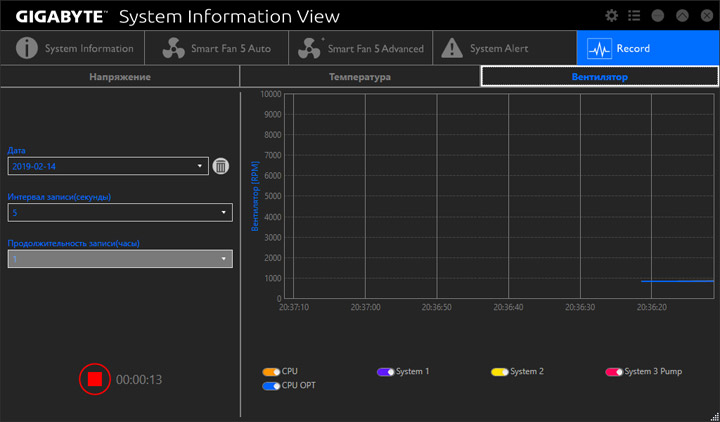Select the Вентилятор sub-tab

(600, 77)
